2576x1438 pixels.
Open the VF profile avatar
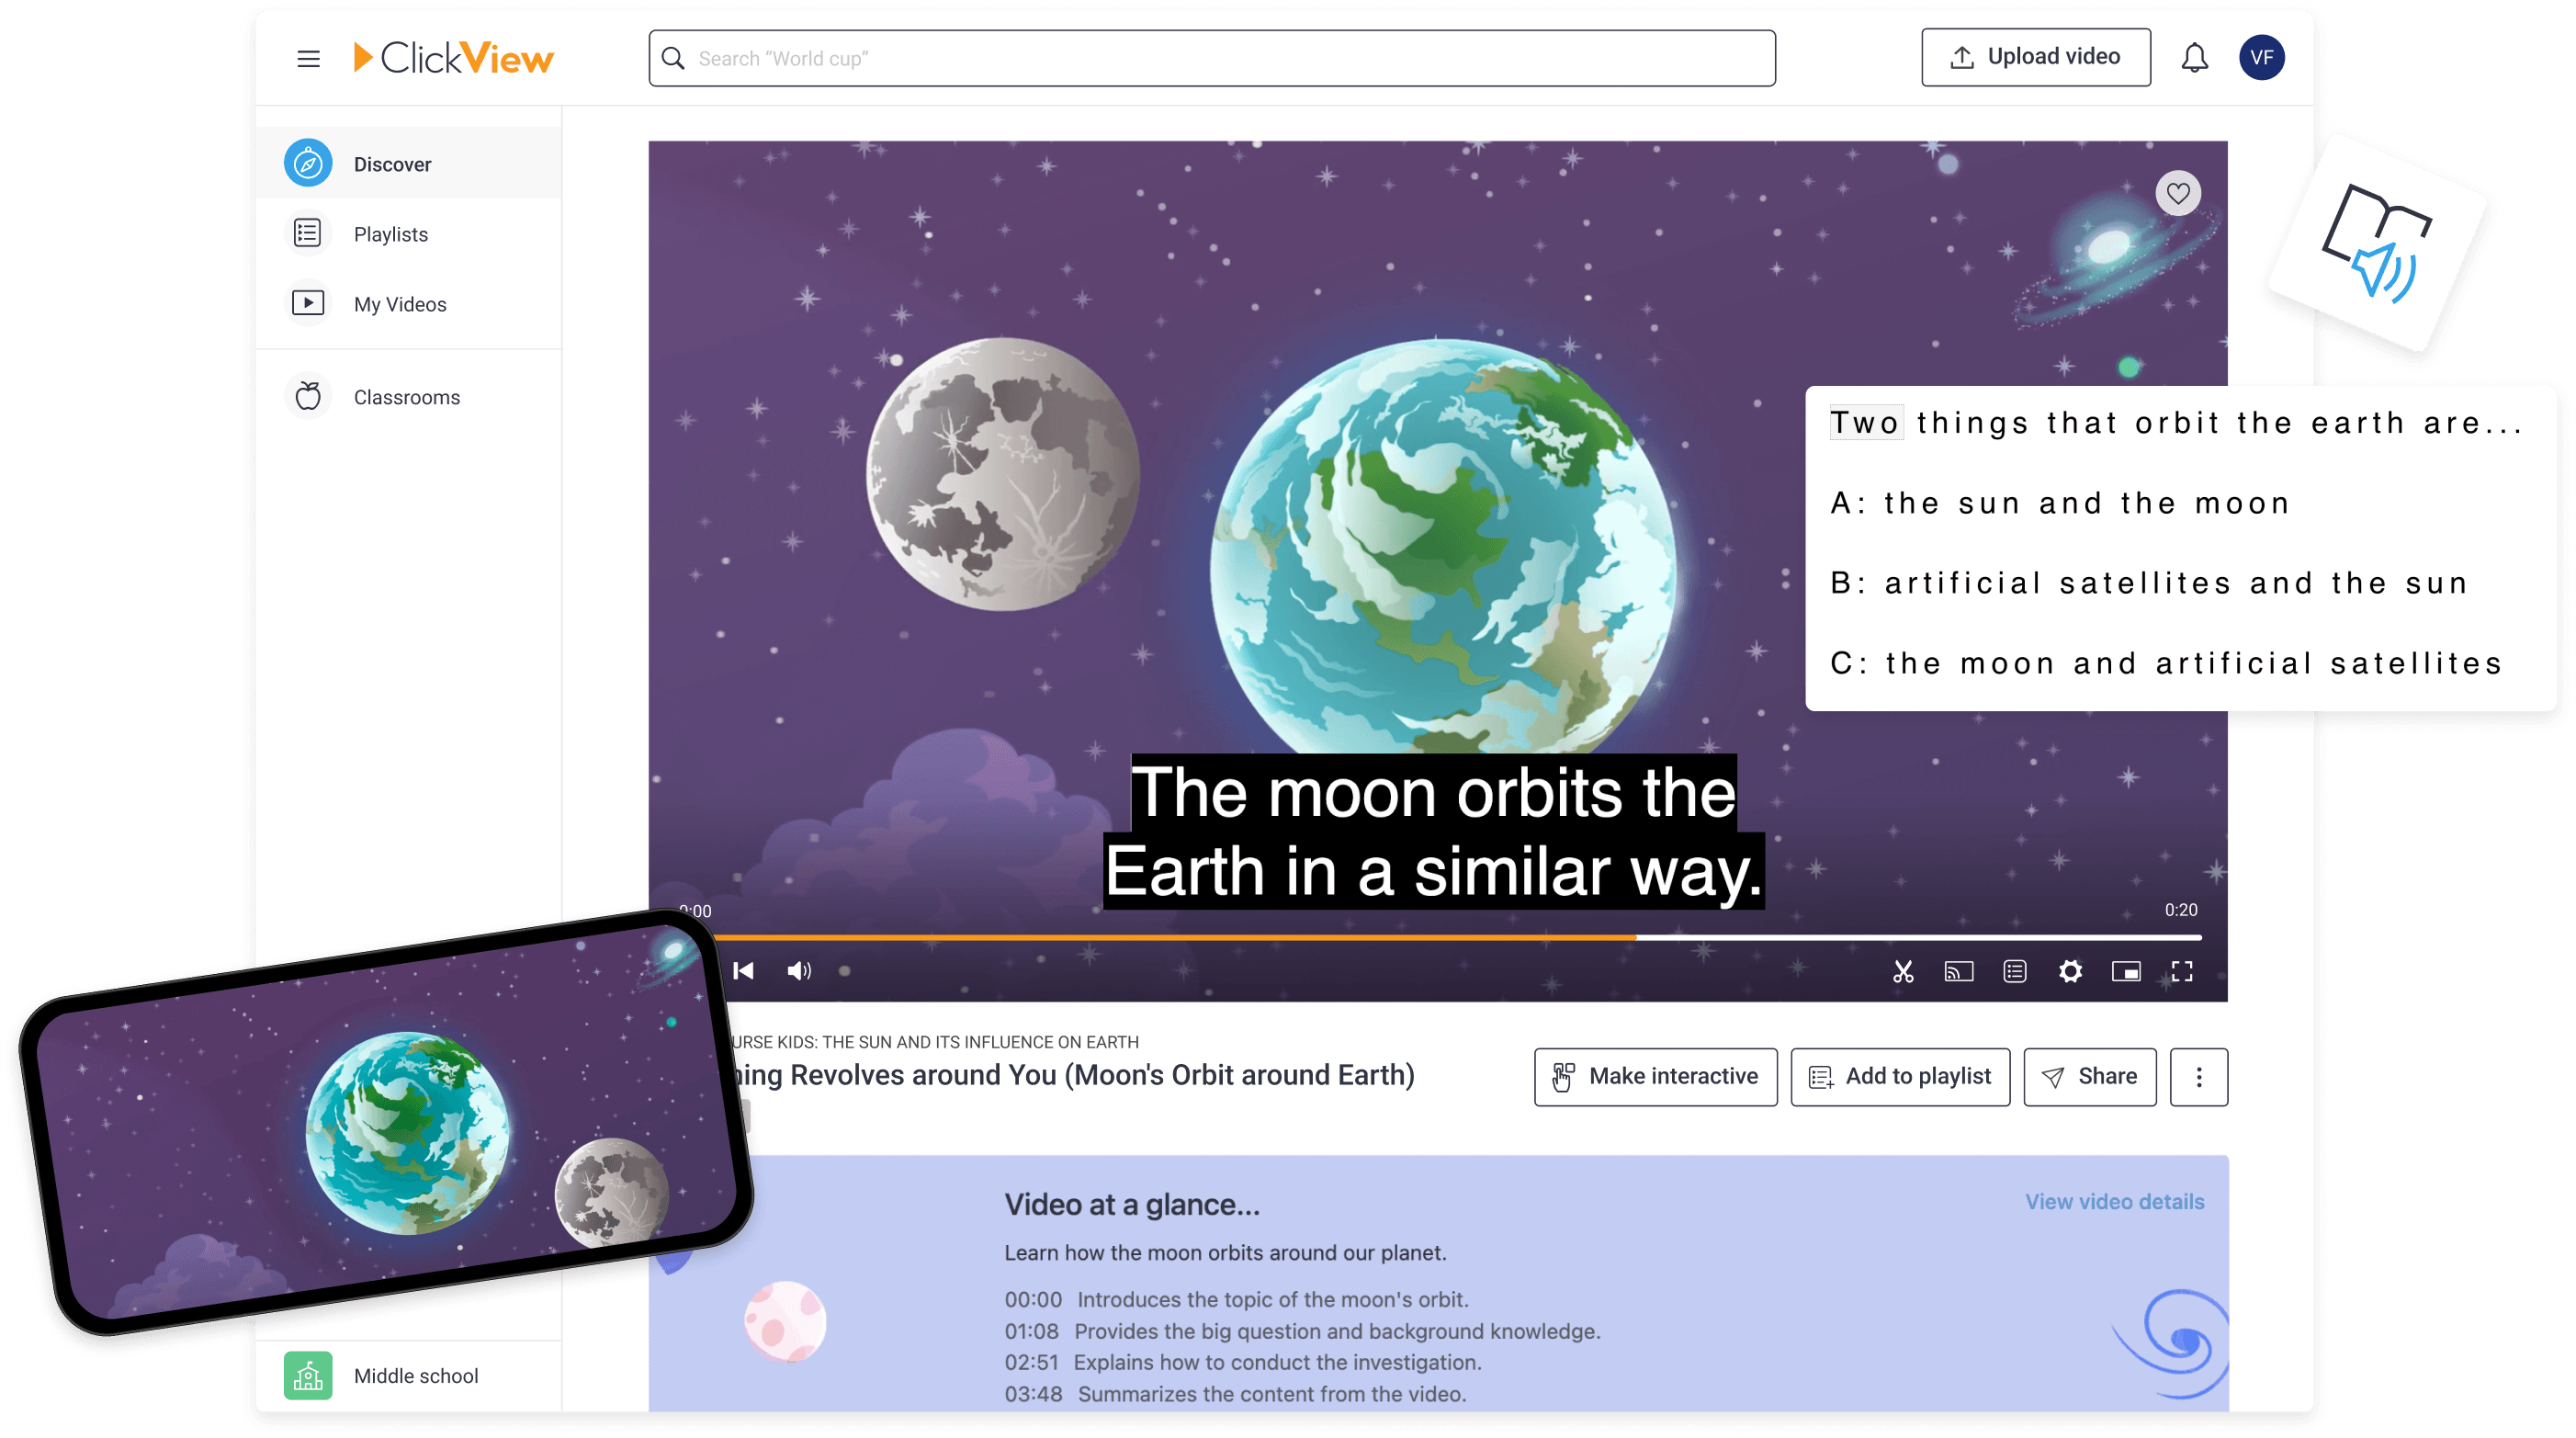[2261, 57]
